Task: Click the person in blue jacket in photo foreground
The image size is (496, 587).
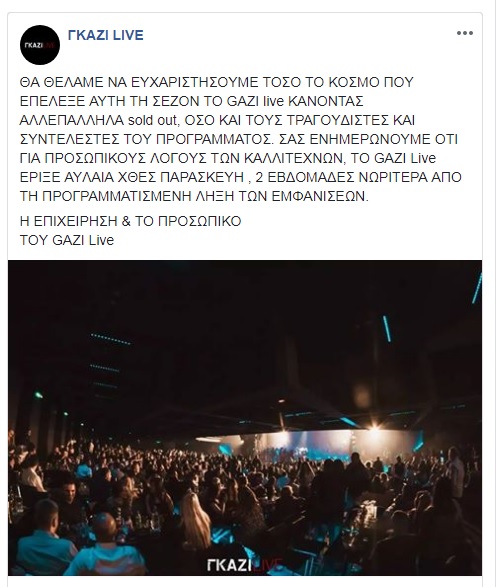Action: 106,545
